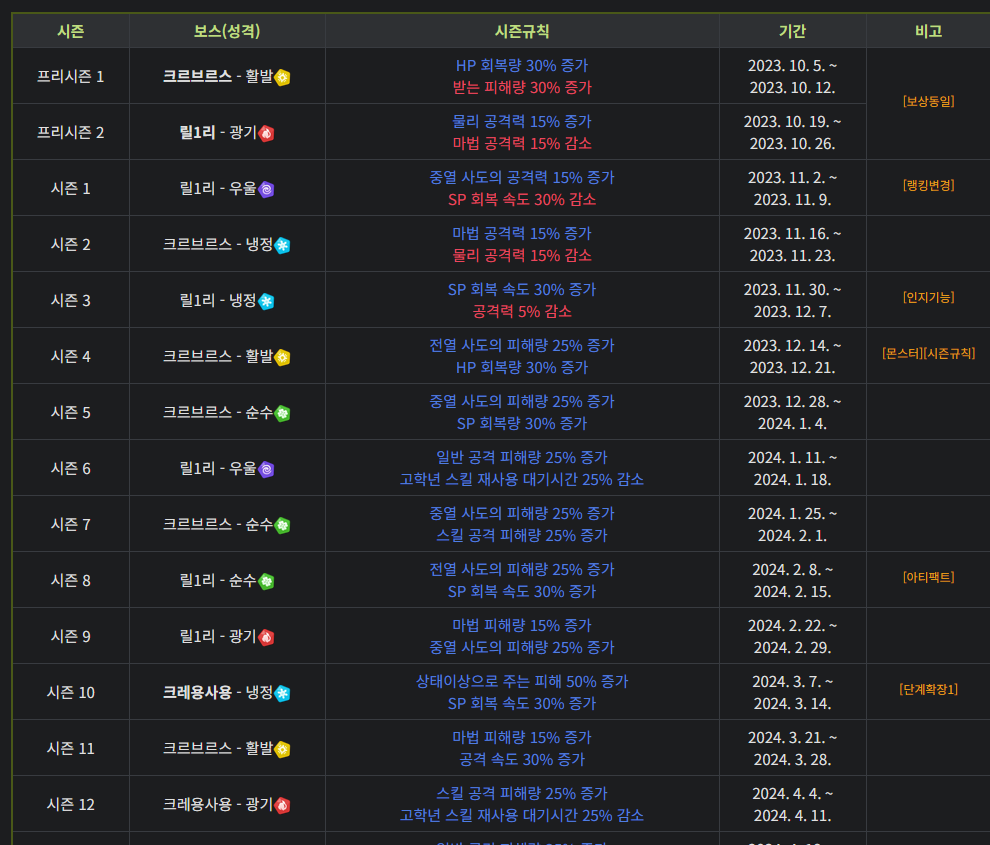
Task: Click the 냉정 personality icon in 시즌 2 row
Action: click(x=282, y=246)
